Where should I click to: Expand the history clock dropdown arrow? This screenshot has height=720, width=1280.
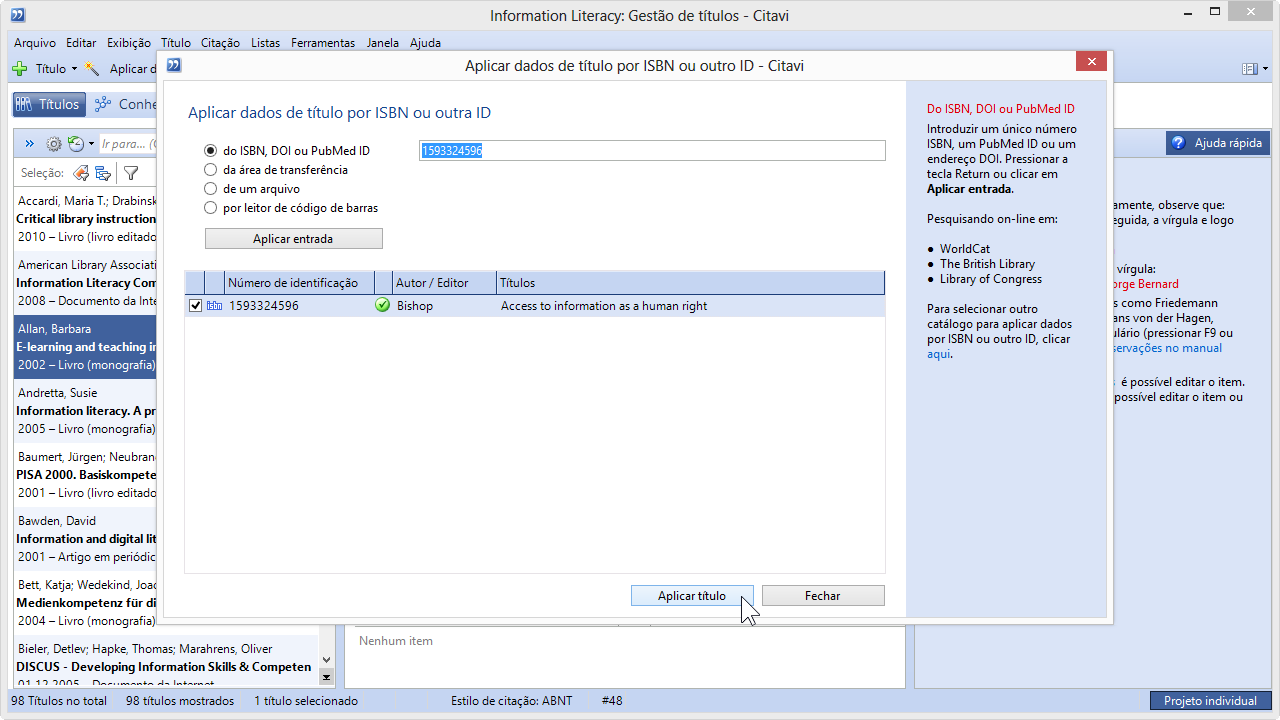click(x=91, y=144)
